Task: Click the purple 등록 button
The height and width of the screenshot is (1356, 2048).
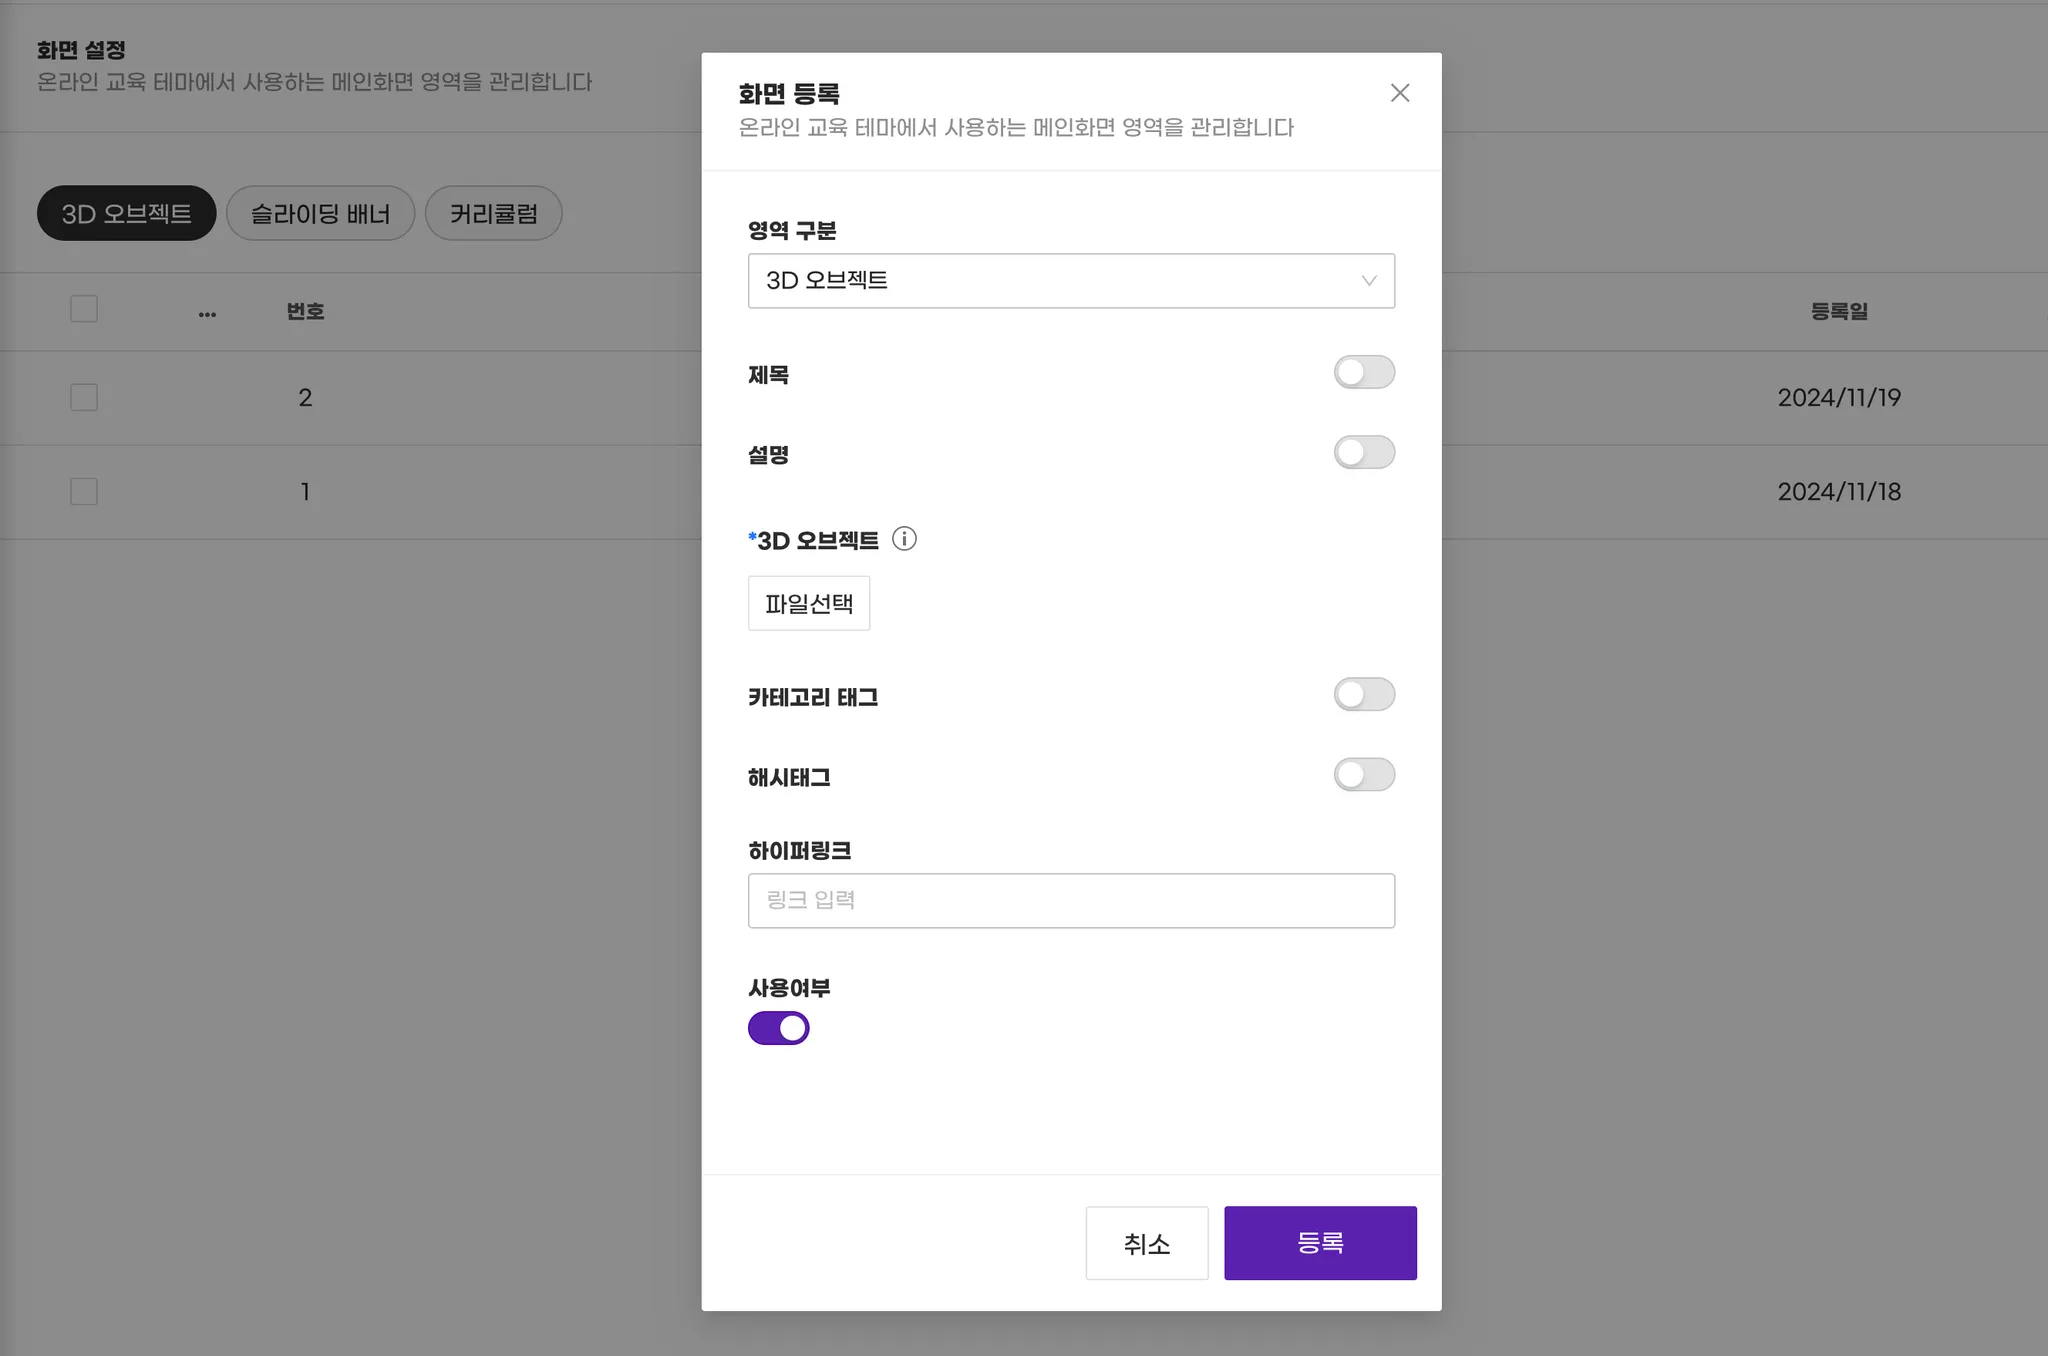Action: click(1319, 1243)
